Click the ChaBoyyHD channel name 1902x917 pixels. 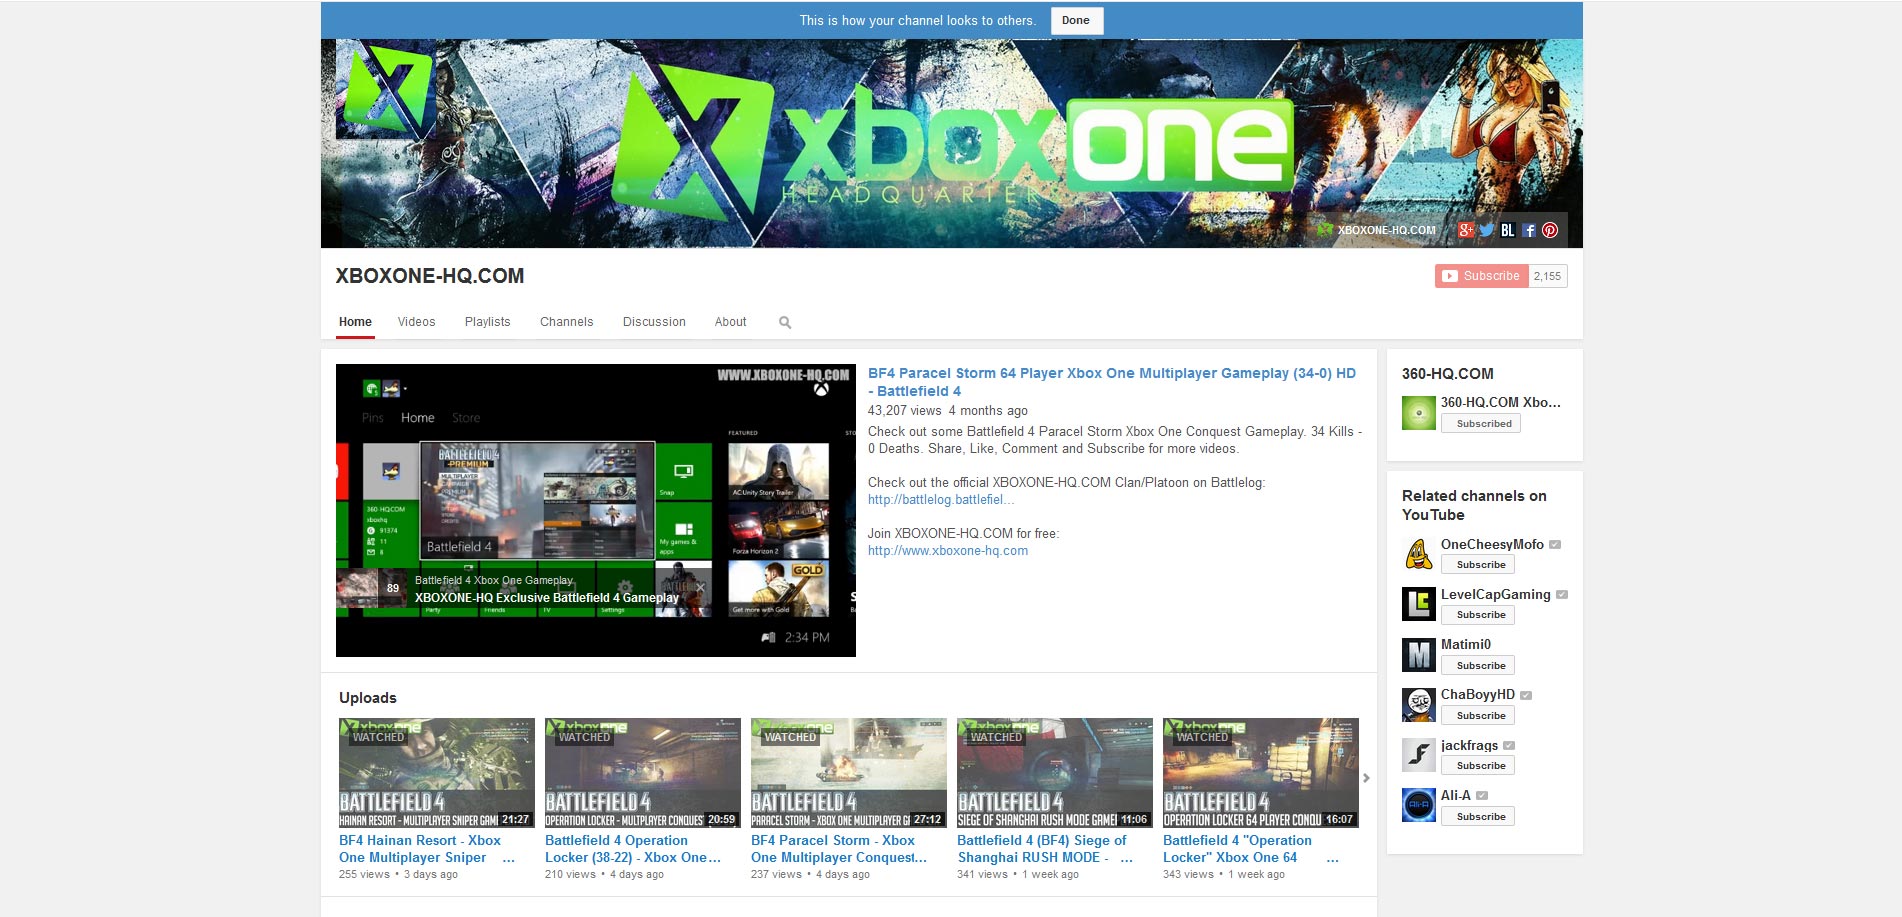coord(1478,694)
